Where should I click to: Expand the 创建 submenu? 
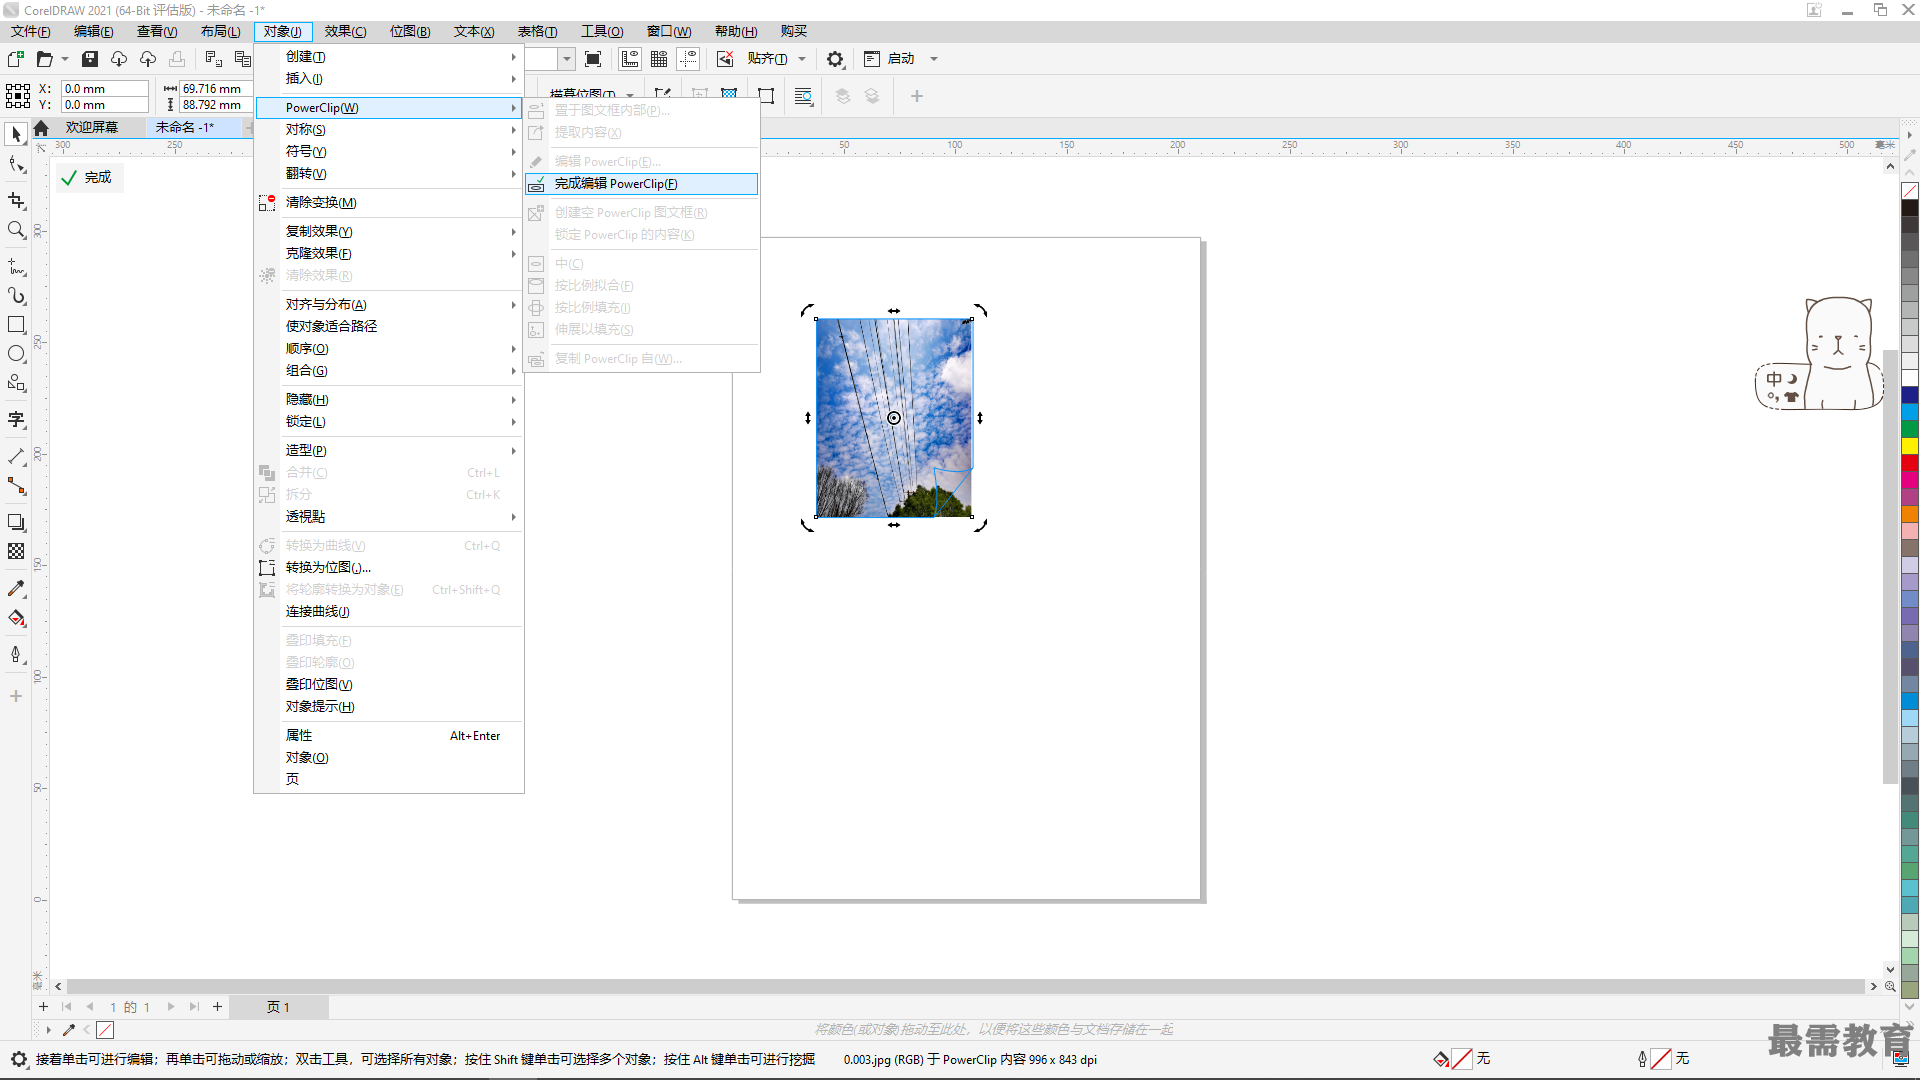(390, 57)
